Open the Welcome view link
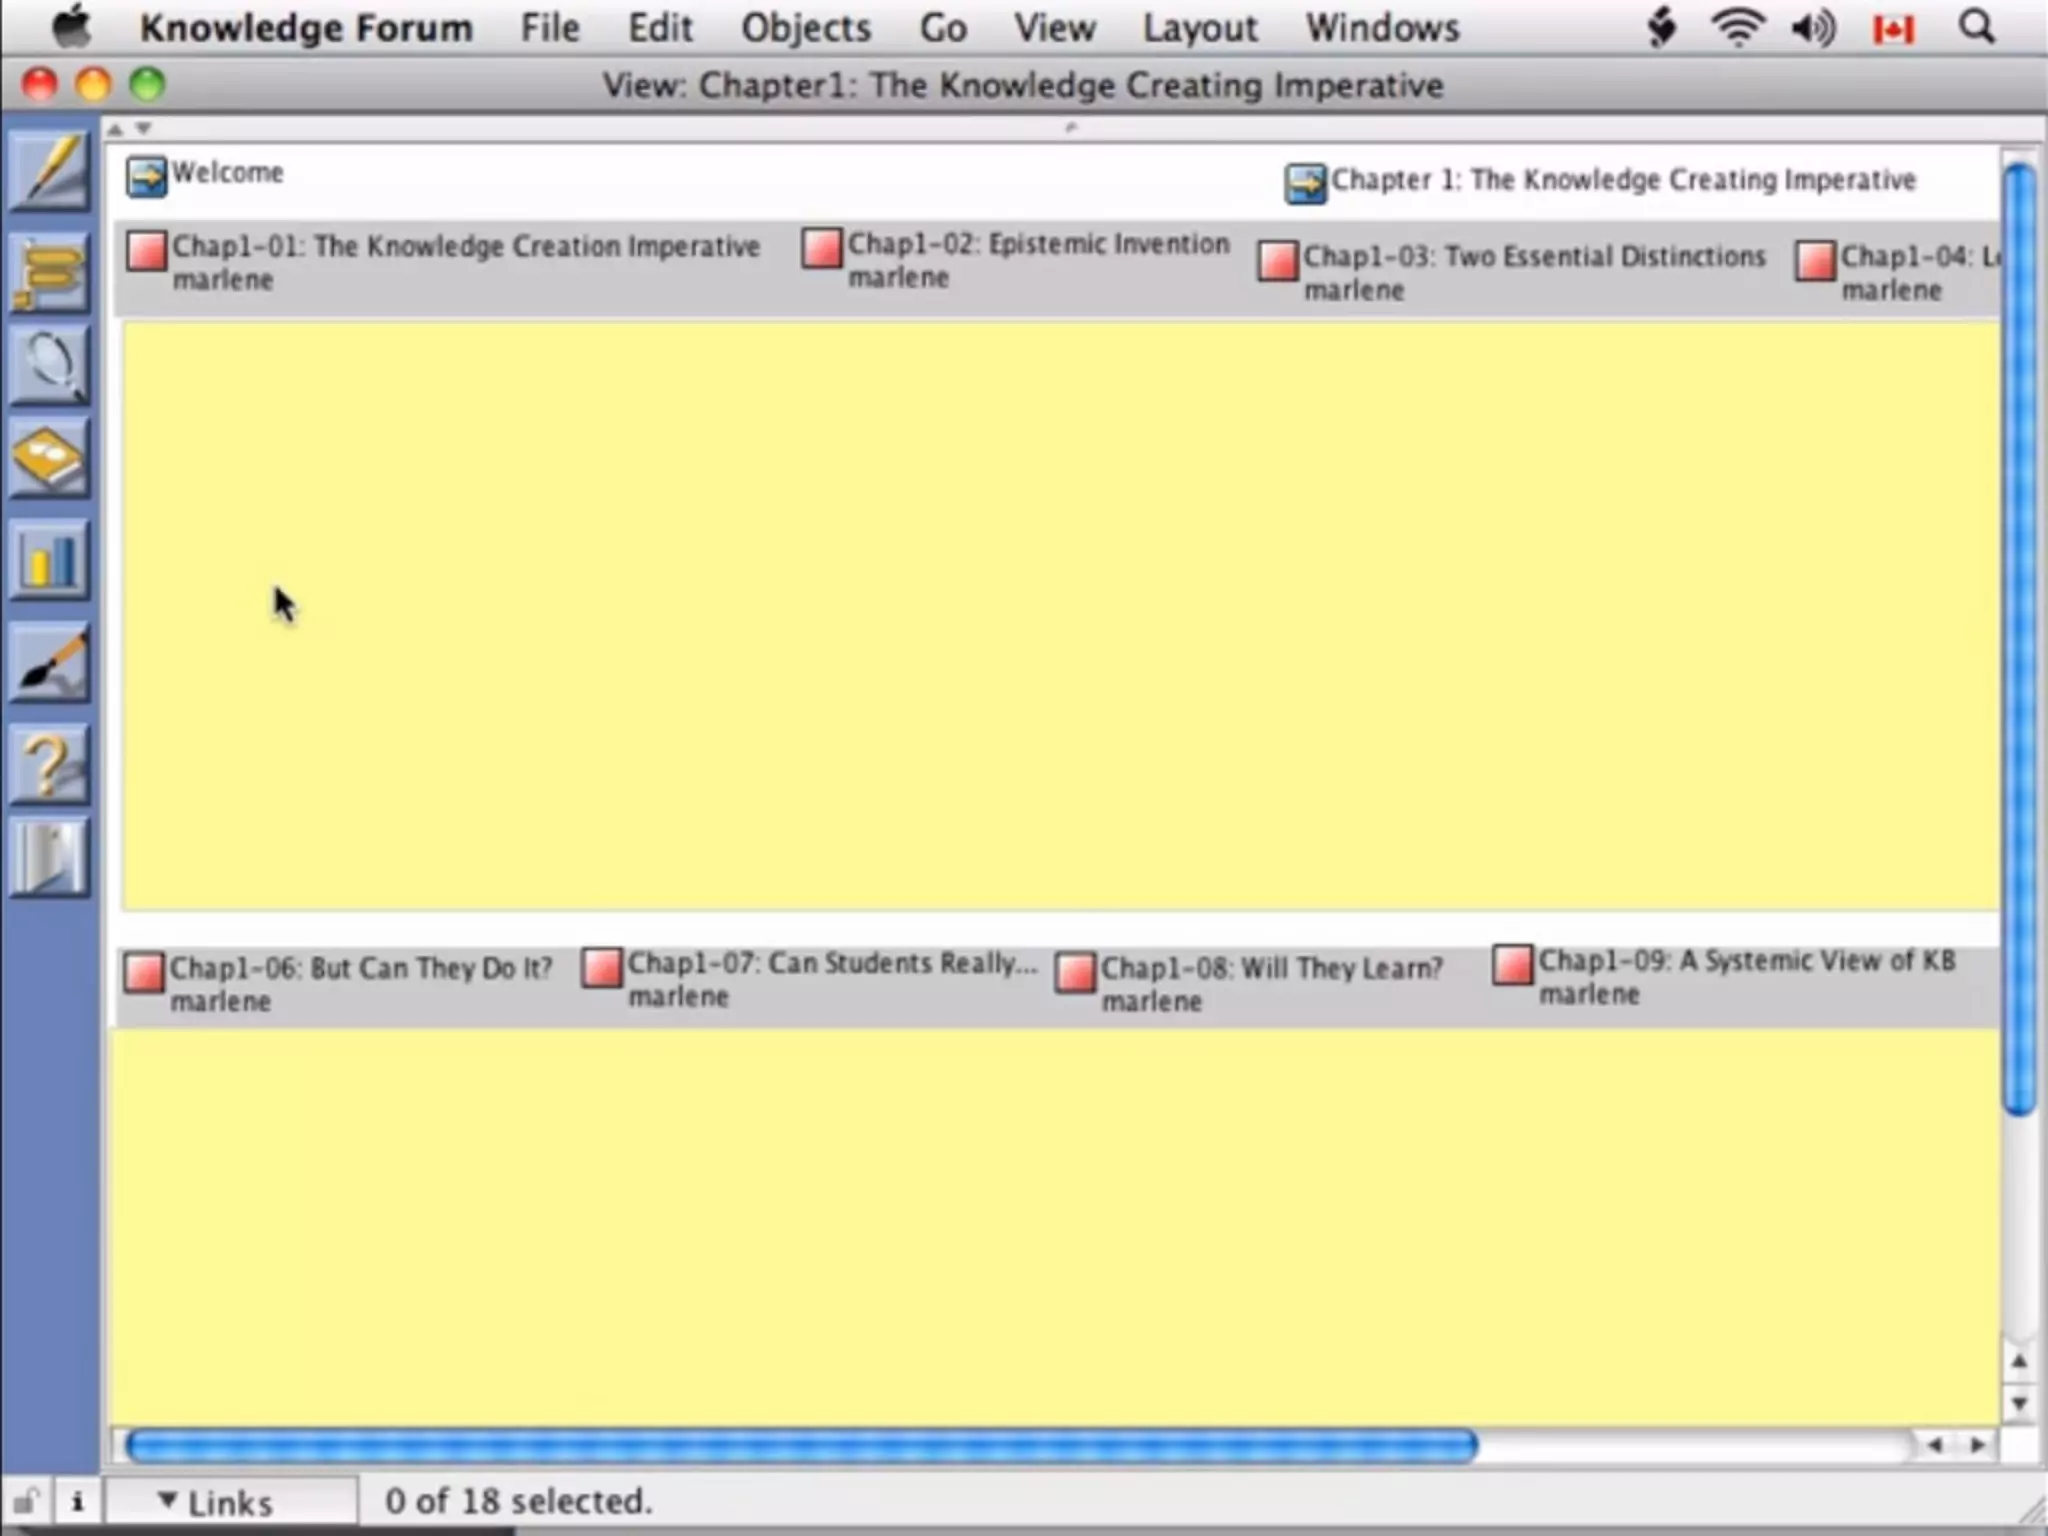The width and height of the screenshot is (2048, 1536). pos(147,177)
